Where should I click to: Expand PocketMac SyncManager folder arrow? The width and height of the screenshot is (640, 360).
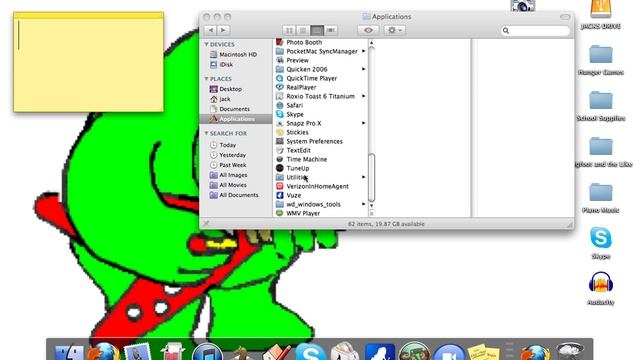(x=363, y=51)
